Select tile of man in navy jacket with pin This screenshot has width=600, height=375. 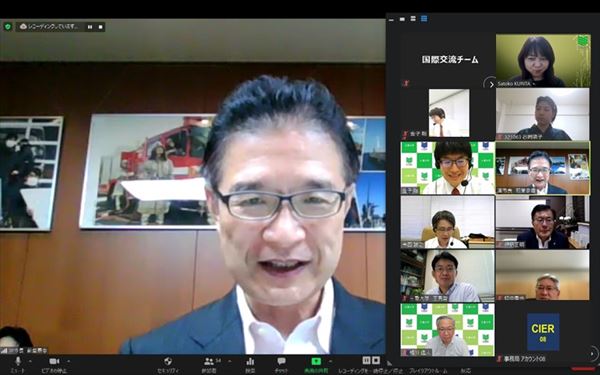[543, 222]
